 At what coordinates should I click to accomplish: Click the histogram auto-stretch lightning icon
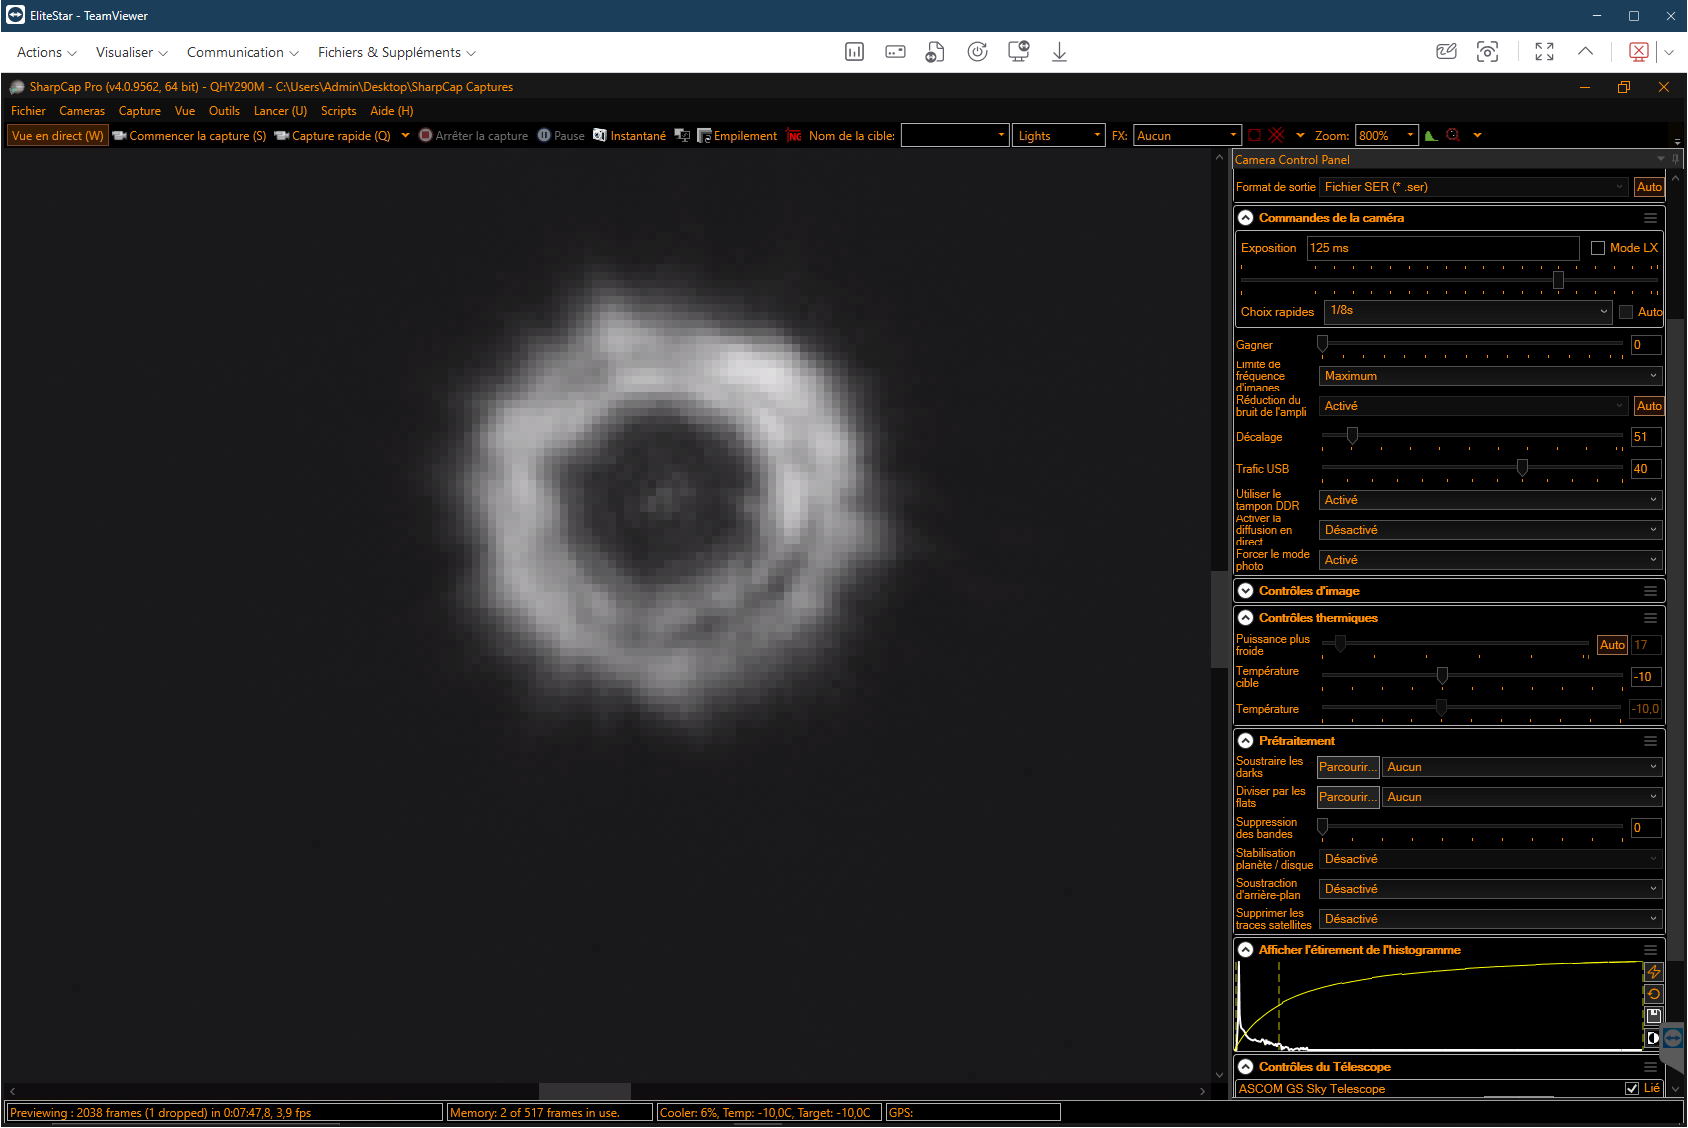(x=1653, y=972)
